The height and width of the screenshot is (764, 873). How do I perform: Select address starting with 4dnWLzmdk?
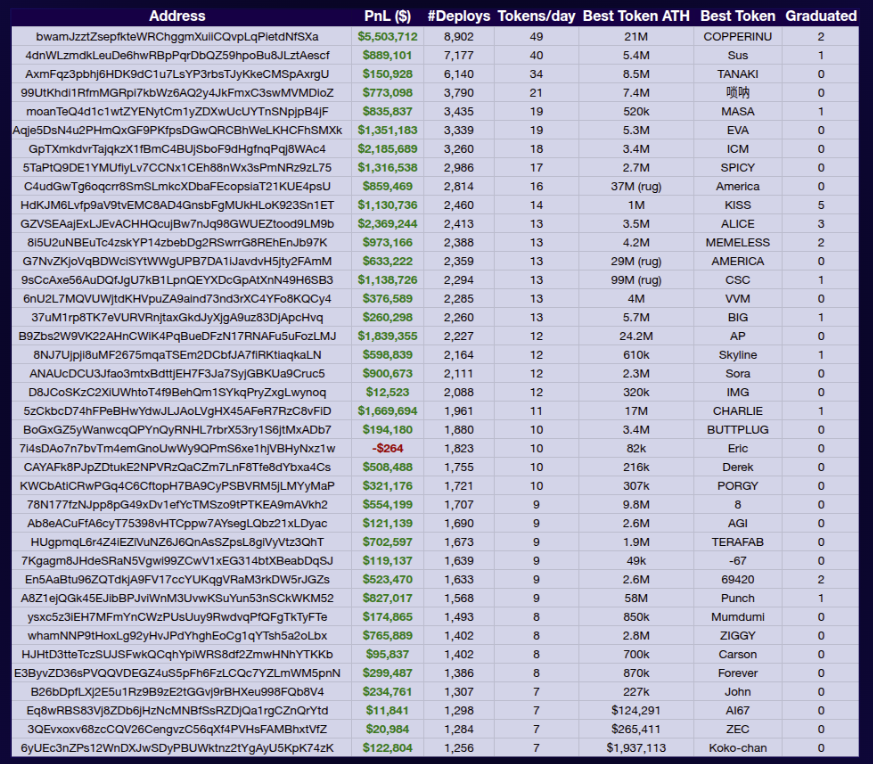pos(177,56)
